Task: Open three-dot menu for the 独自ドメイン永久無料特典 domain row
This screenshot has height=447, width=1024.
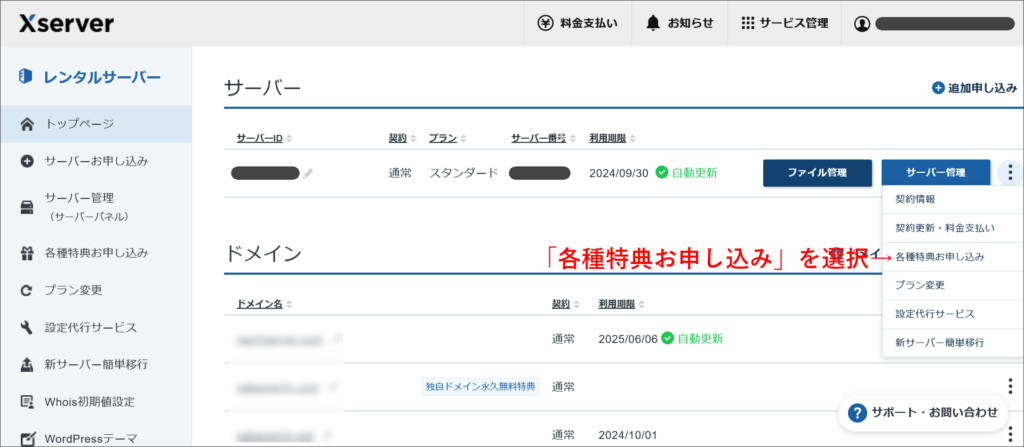Action: [1010, 384]
